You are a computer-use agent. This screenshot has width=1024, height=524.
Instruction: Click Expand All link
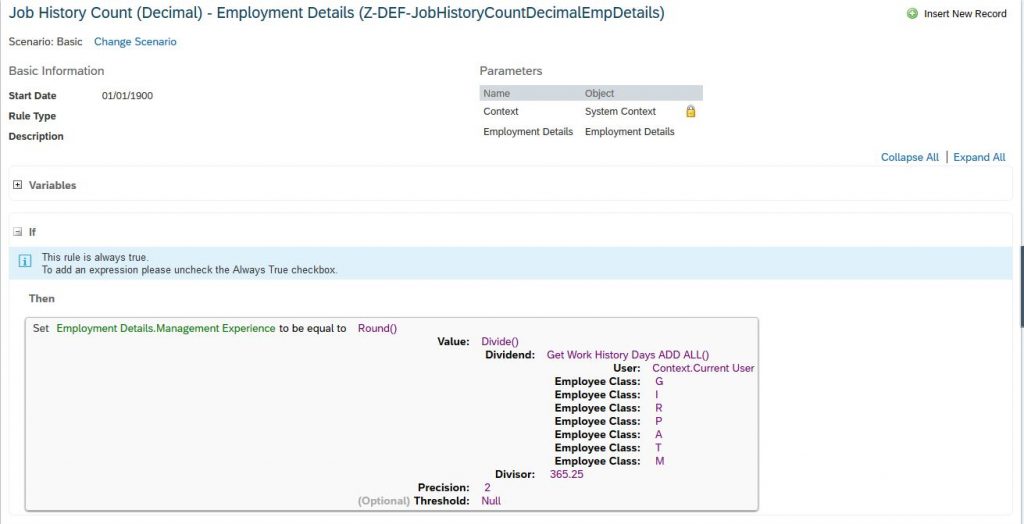[x=979, y=157]
